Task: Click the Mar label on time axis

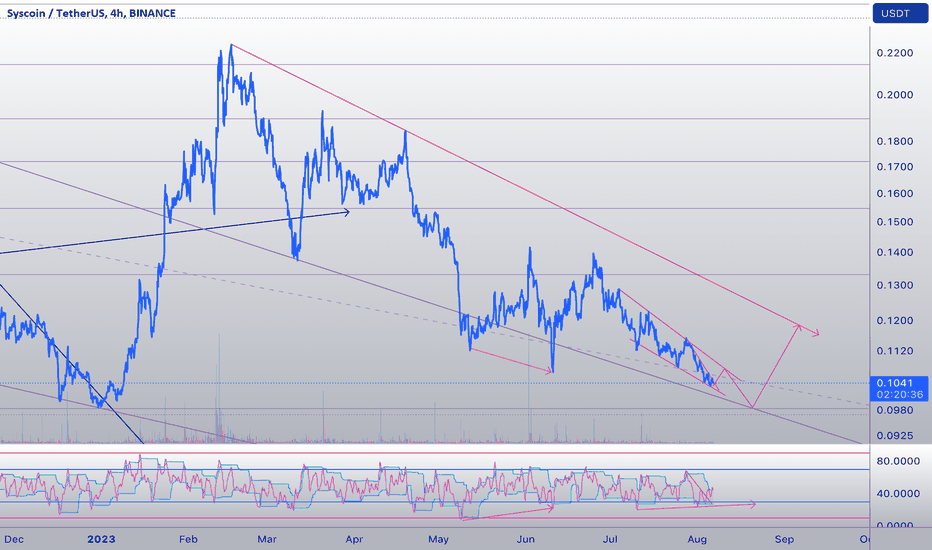Action: [x=267, y=539]
